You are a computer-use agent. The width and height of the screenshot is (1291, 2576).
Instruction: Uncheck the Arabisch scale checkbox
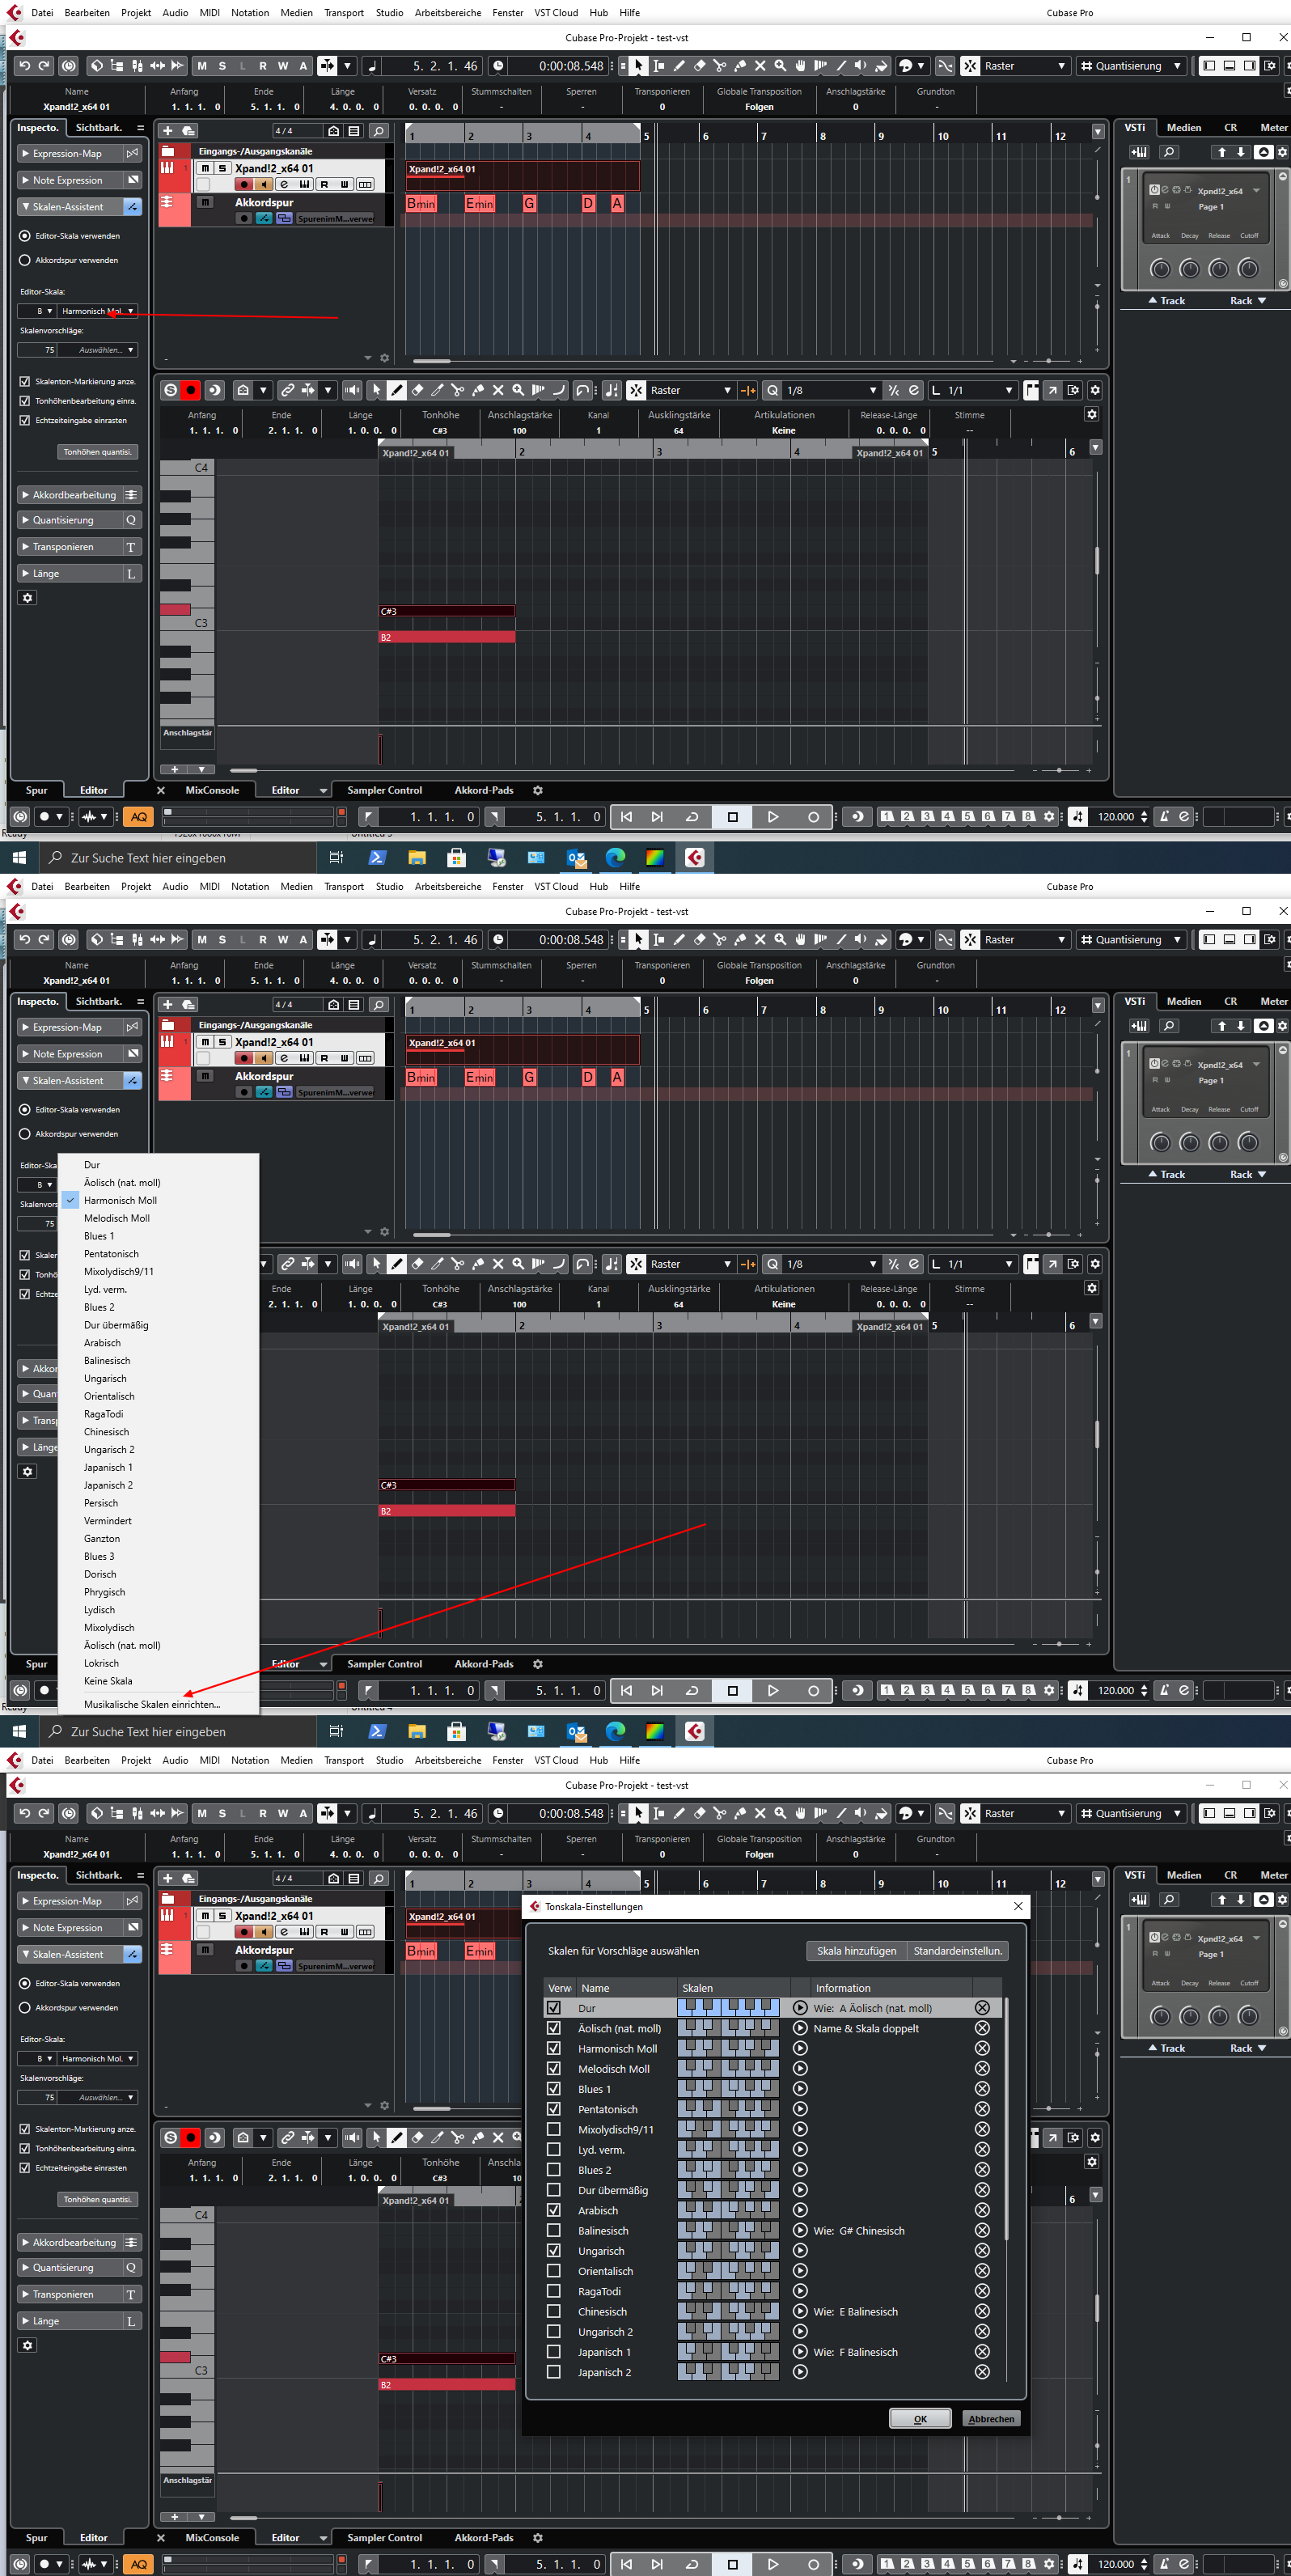[x=553, y=2210]
